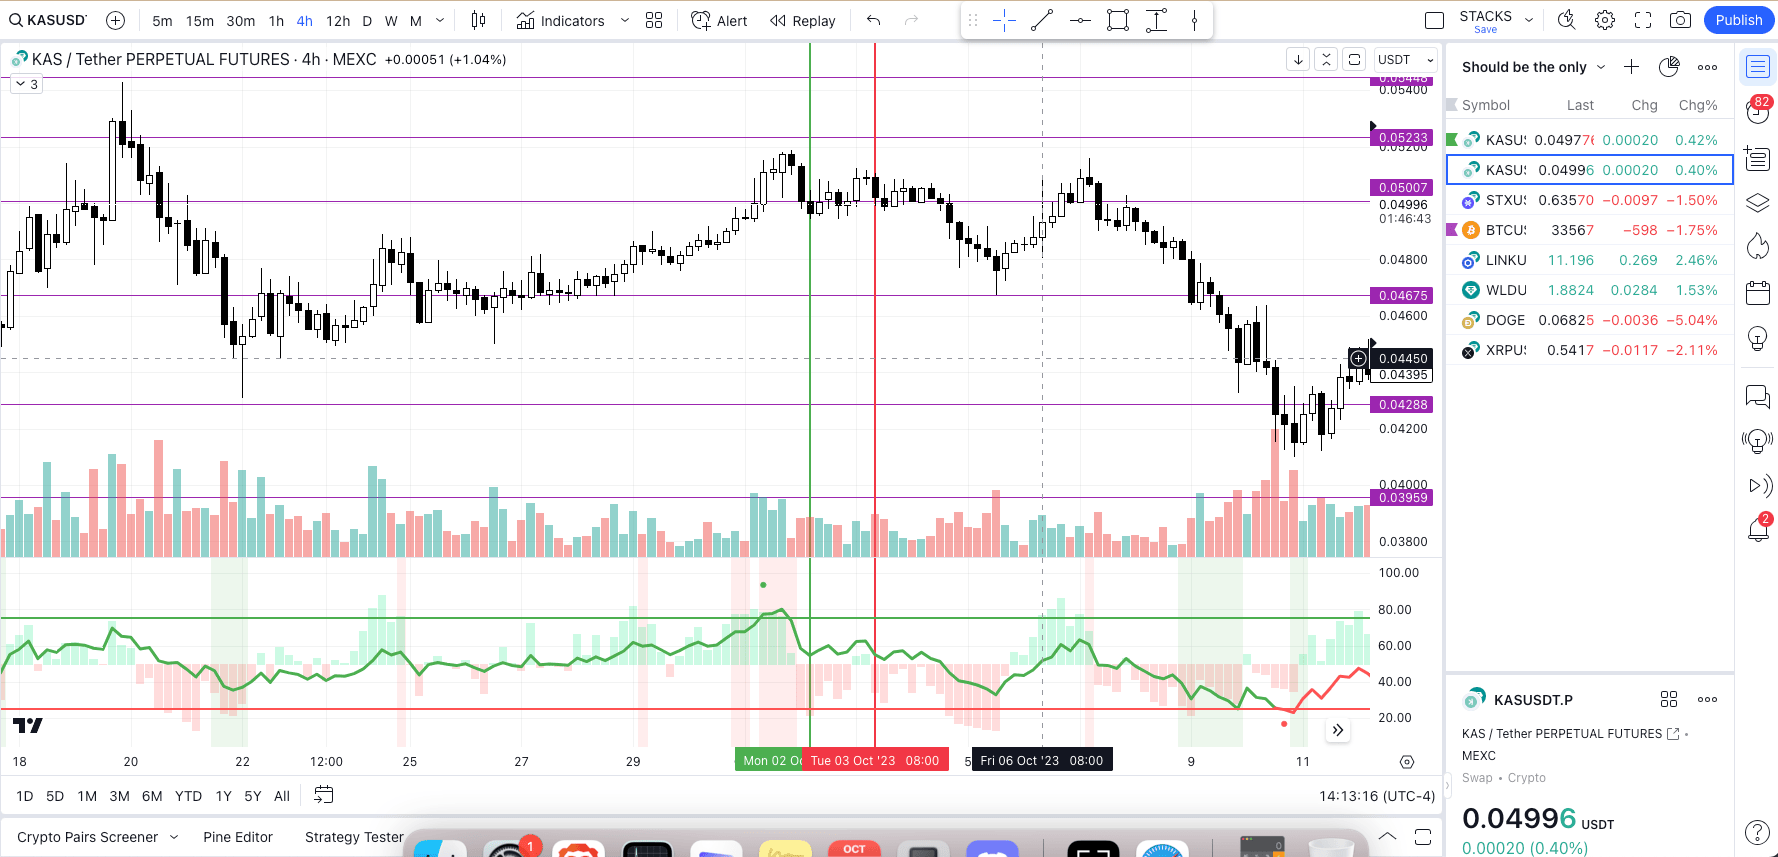1778x857 pixels.
Task: Select the horizontal line drawing tool
Action: pyautogui.click(x=1080, y=20)
